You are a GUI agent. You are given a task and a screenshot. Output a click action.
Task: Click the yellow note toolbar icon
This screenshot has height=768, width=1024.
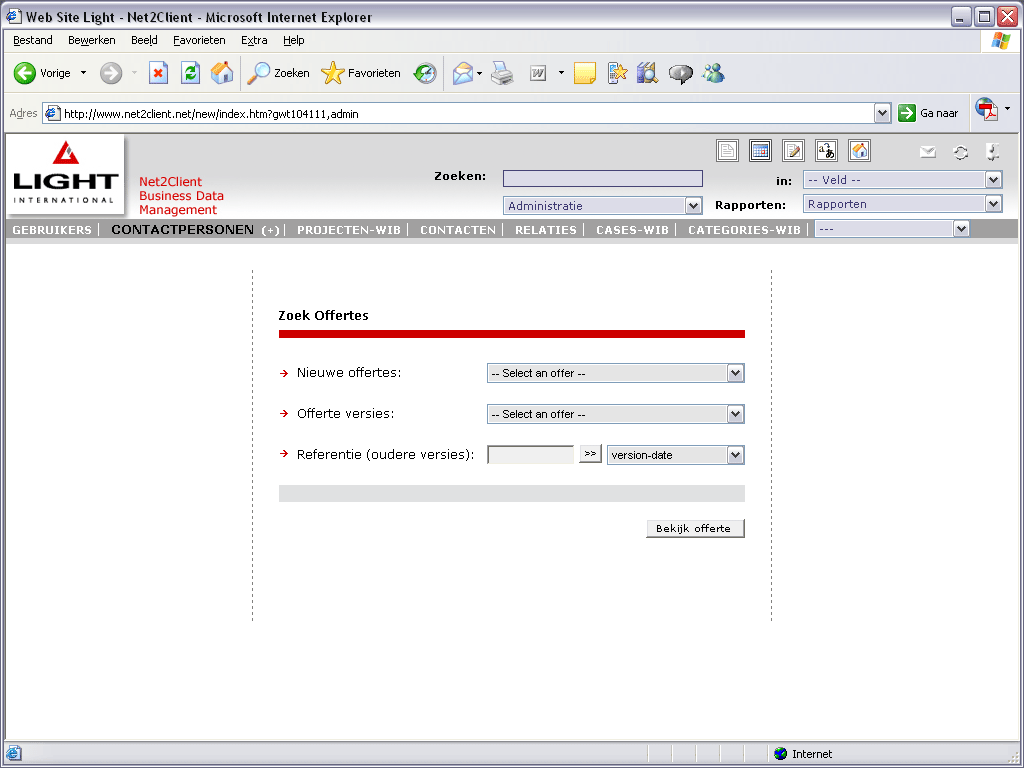pos(584,73)
